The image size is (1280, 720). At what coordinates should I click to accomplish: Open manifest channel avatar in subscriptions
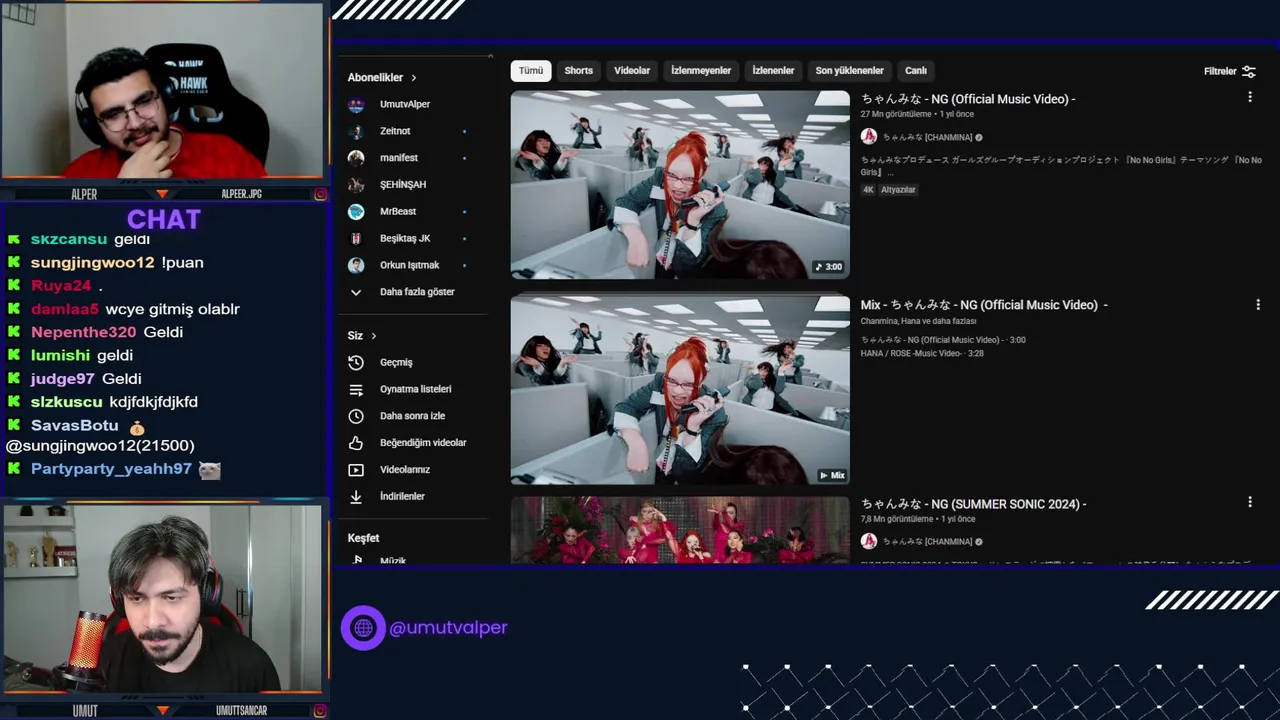356,158
